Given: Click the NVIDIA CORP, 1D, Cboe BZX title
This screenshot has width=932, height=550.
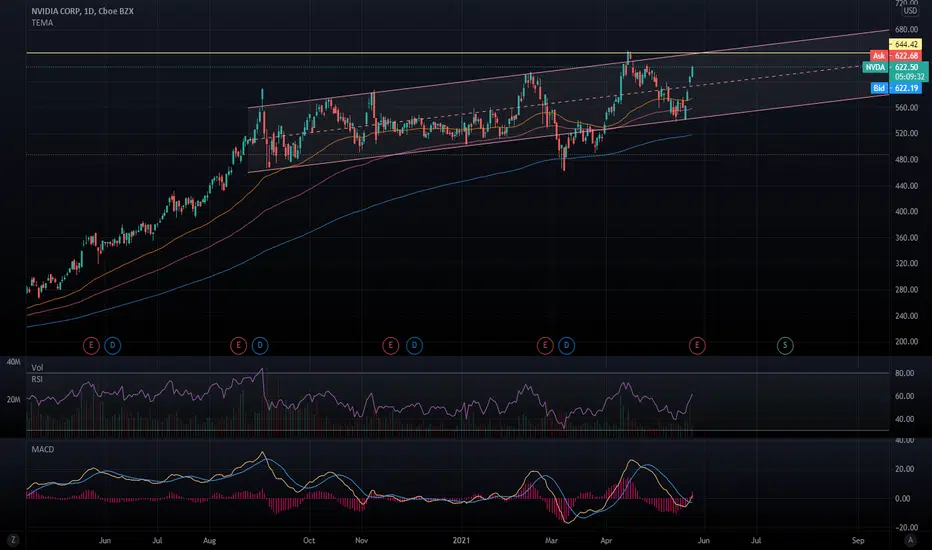Looking at the screenshot, I should pyautogui.click(x=83, y=11).
